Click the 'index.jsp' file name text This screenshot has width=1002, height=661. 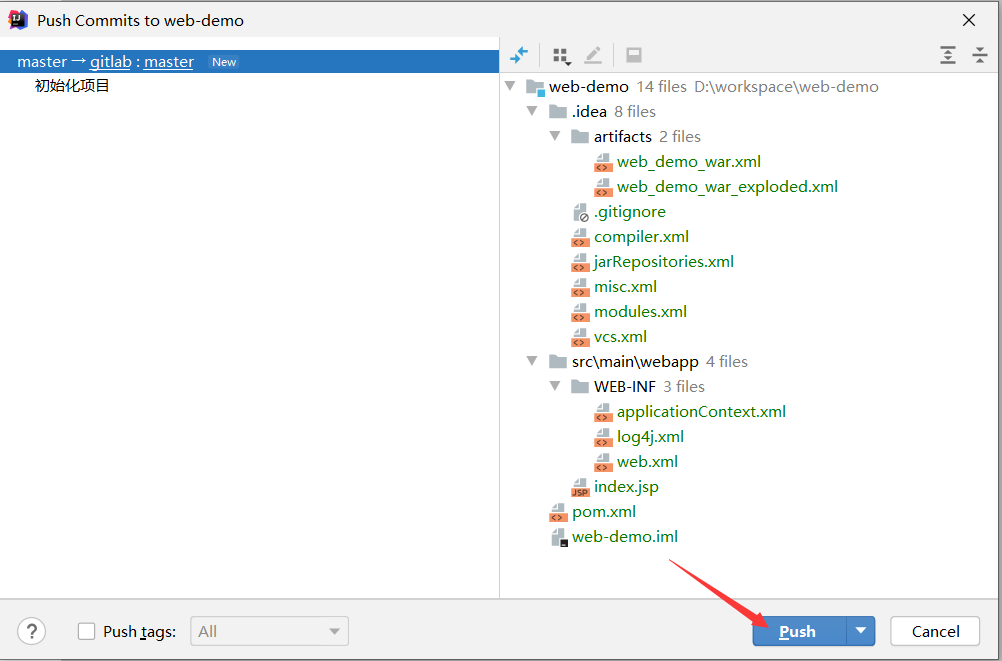click(626, 487)
